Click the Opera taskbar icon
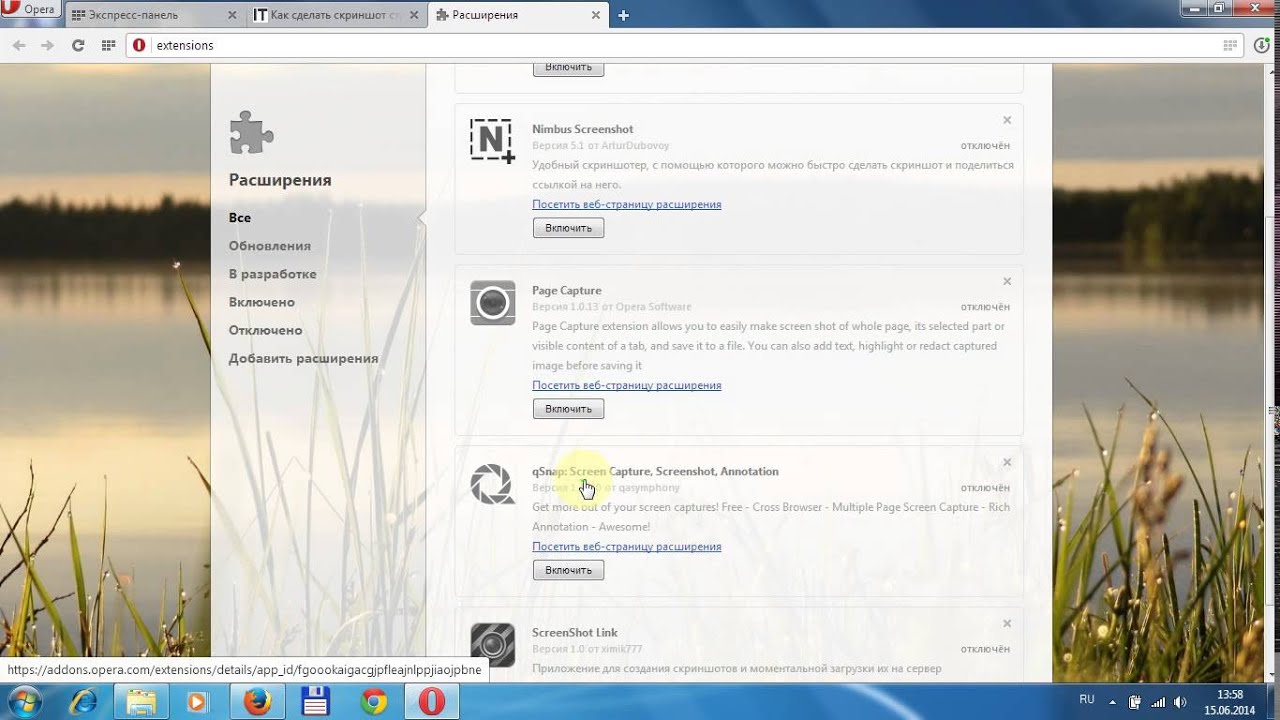Image resolution: width=1280 pixels, height=720 pixels. (432, 702)
